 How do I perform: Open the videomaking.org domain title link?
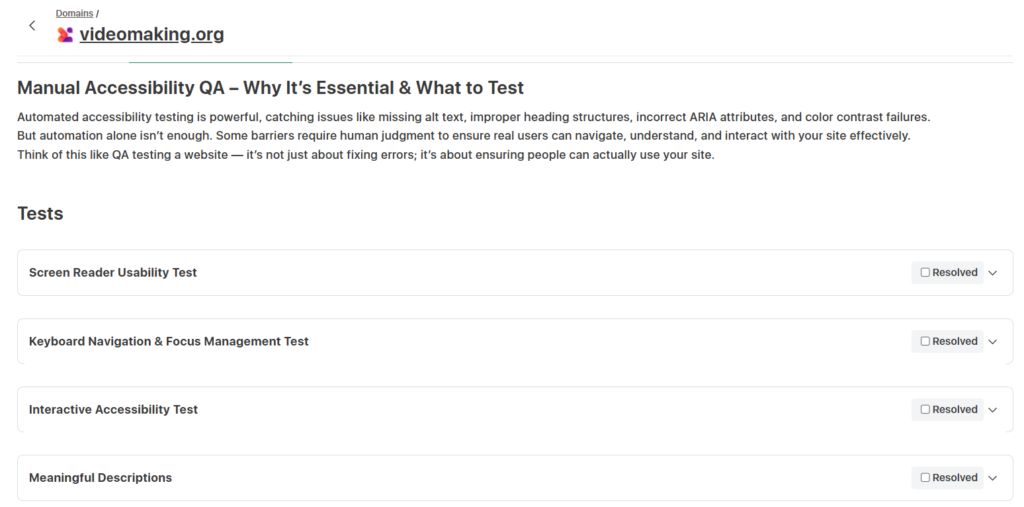coord(152,34)
